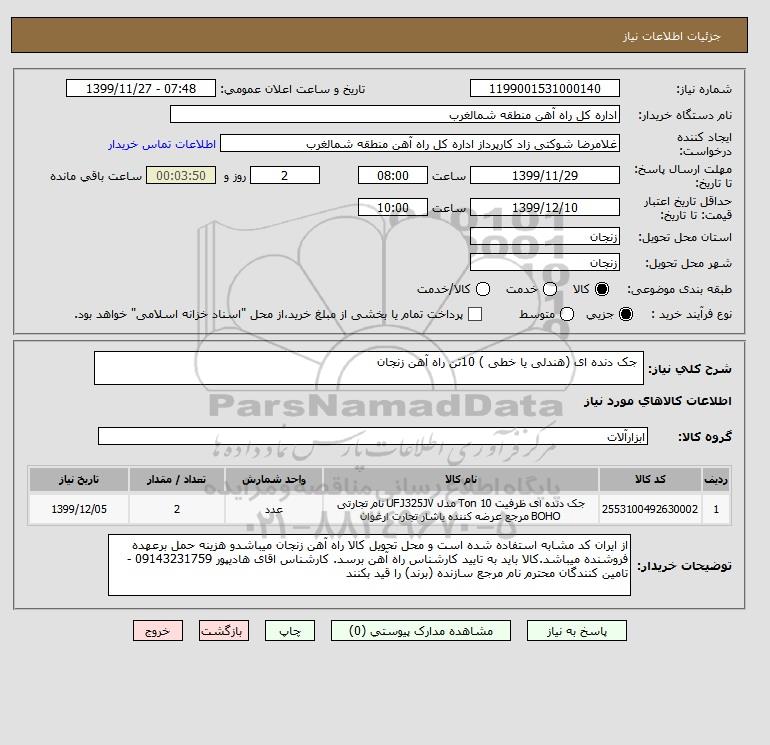Click the ساعت باقی مانده label

[96, 176]
